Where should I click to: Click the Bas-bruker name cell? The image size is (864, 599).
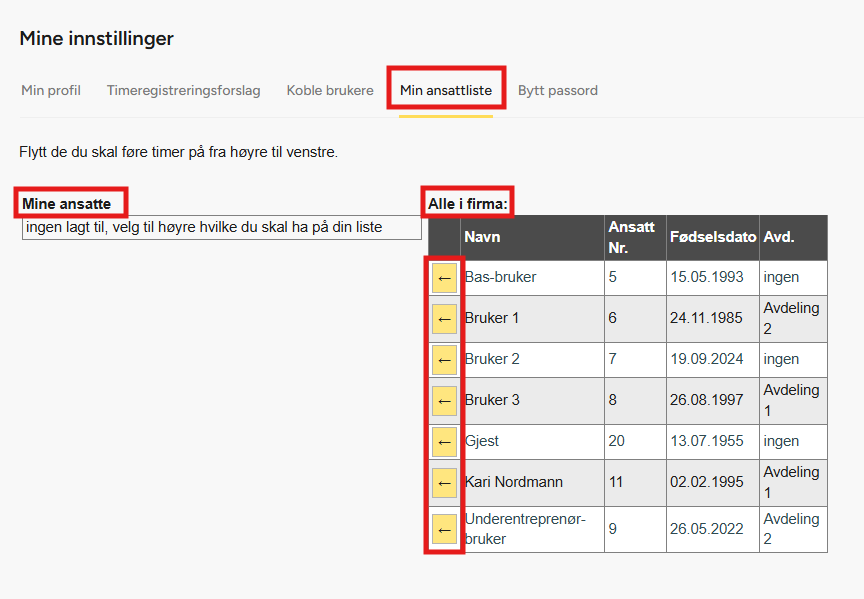(501, 278)
